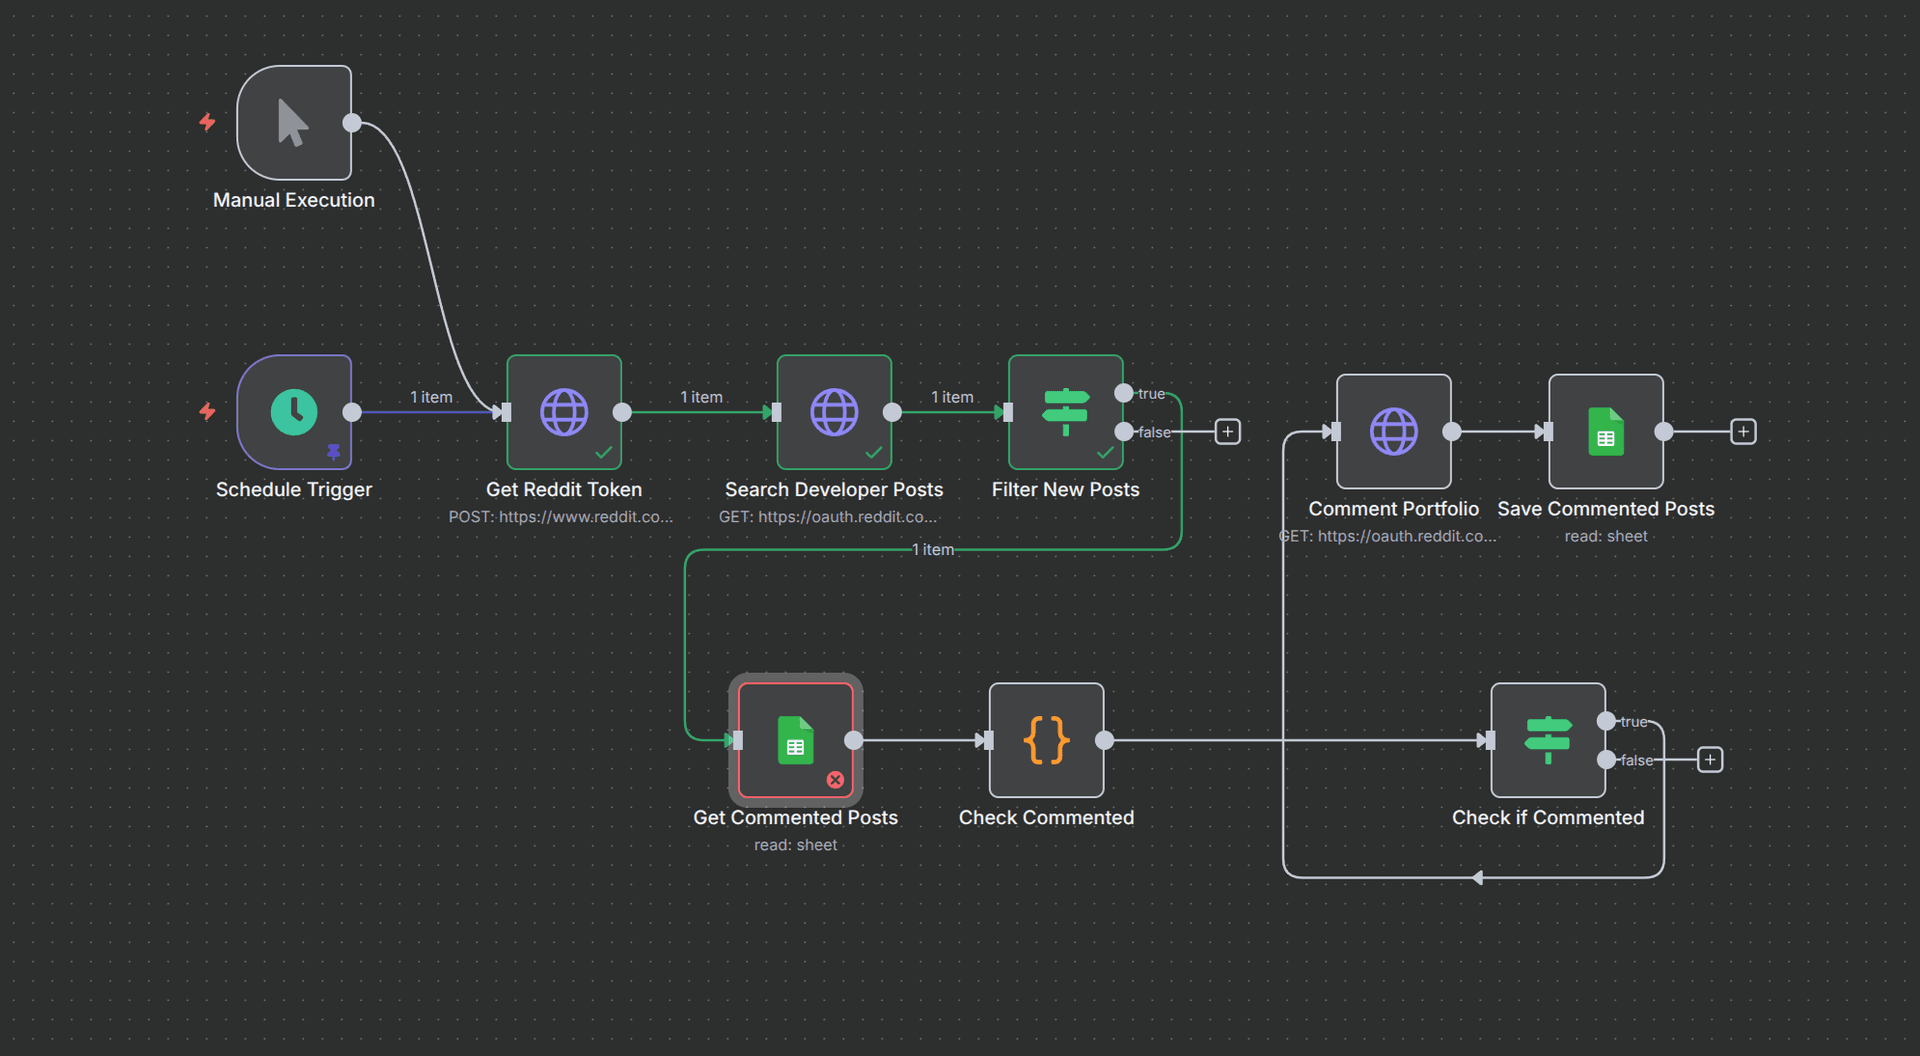Click the true output of Filter New Posts
1920x1056 pixels.
tap(1124, 393)
